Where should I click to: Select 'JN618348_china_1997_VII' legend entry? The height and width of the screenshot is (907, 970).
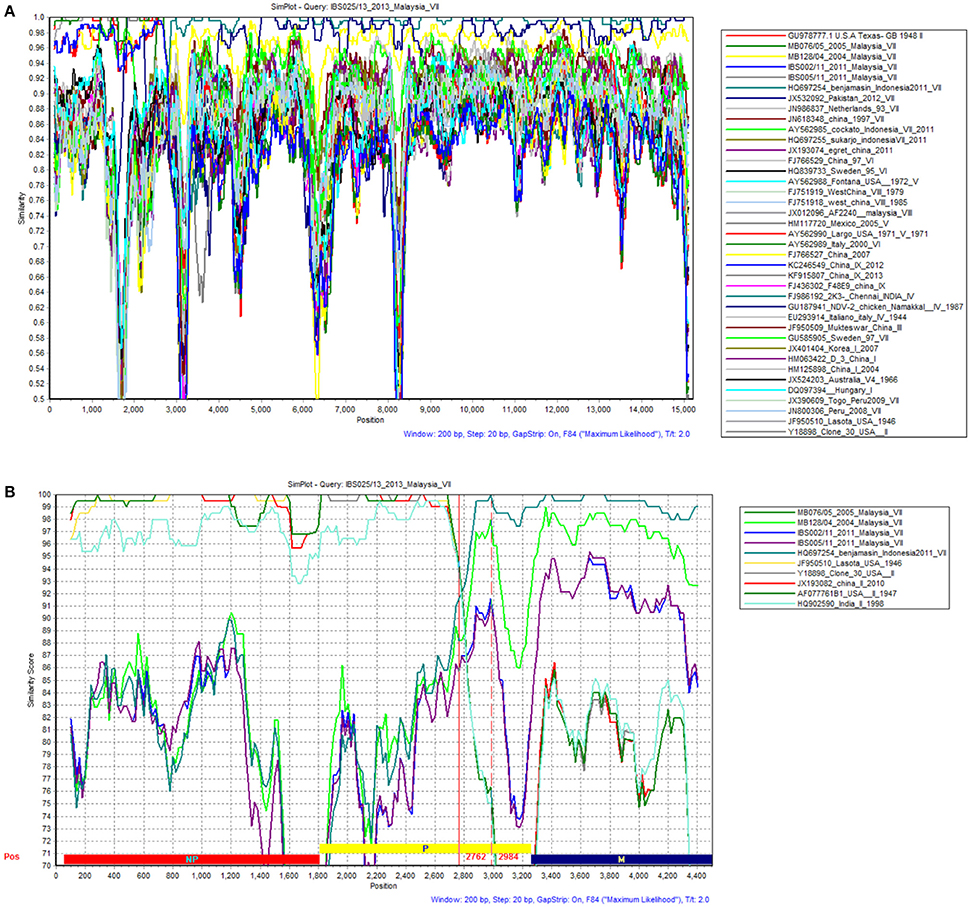pyautogui.click(x=836, y=119)
